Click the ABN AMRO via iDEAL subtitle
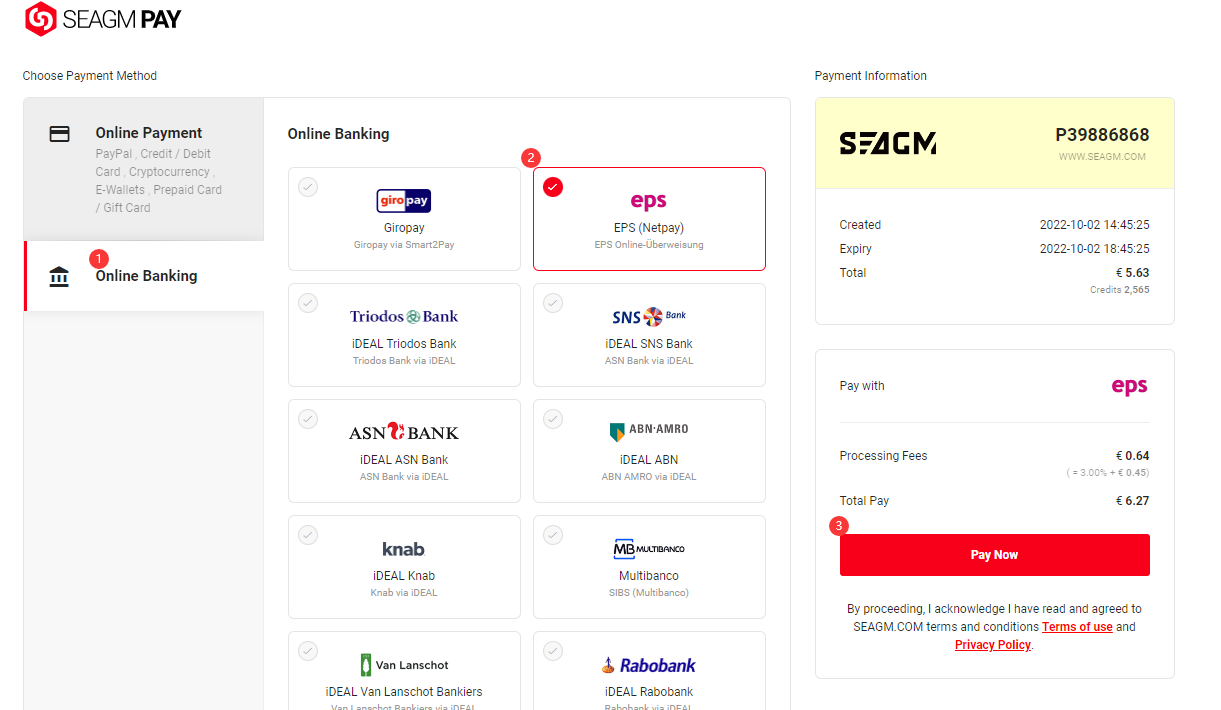The height and width of the screenshot is (710, 1221). tap(649, 477)
